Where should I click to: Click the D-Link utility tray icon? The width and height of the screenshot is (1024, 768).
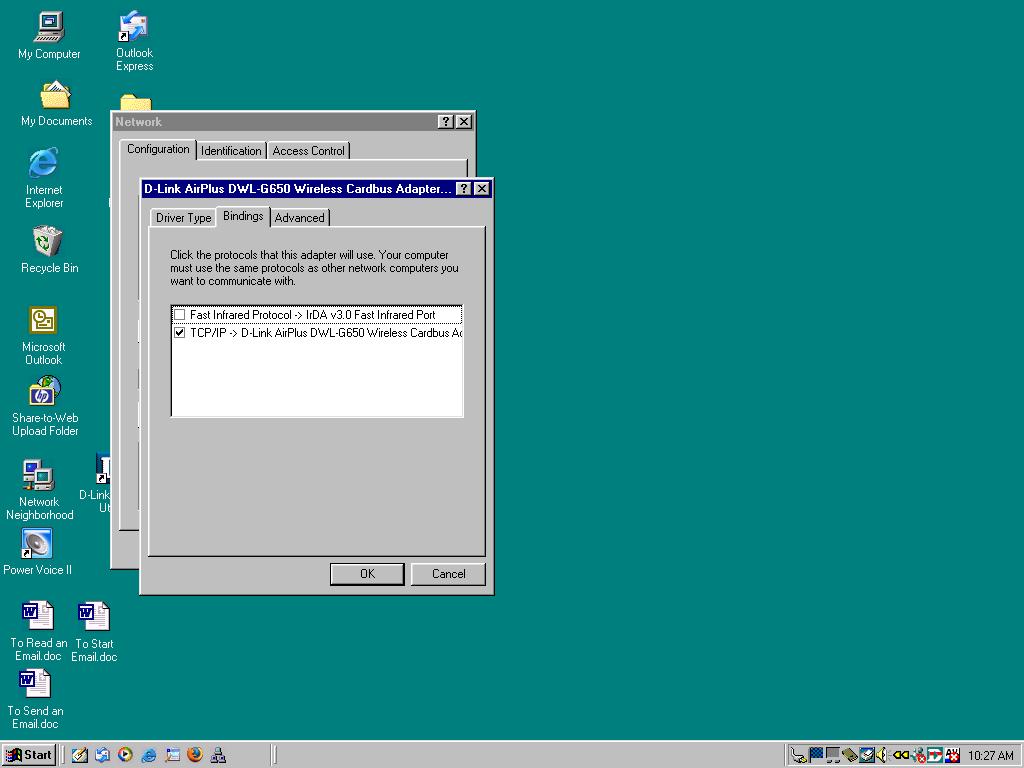[x=935, y=756]
